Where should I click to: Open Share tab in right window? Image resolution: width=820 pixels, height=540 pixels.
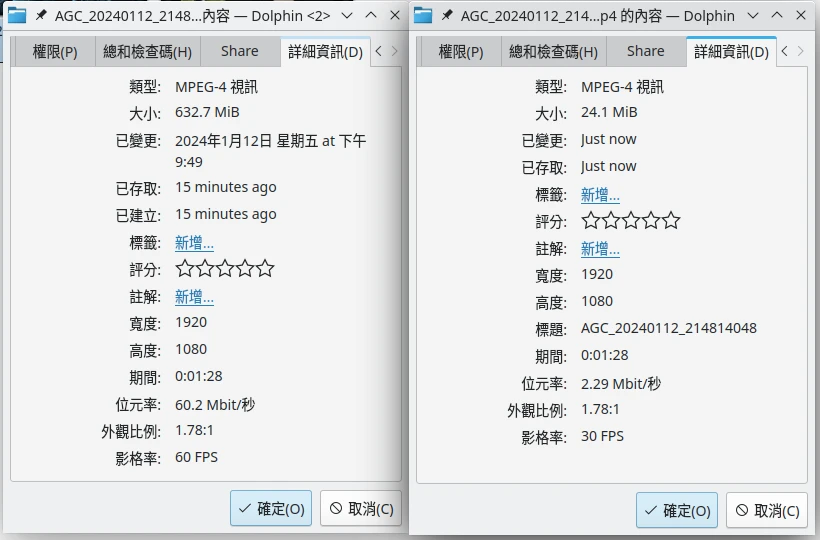pyautogui.click(x=645, y=52)
